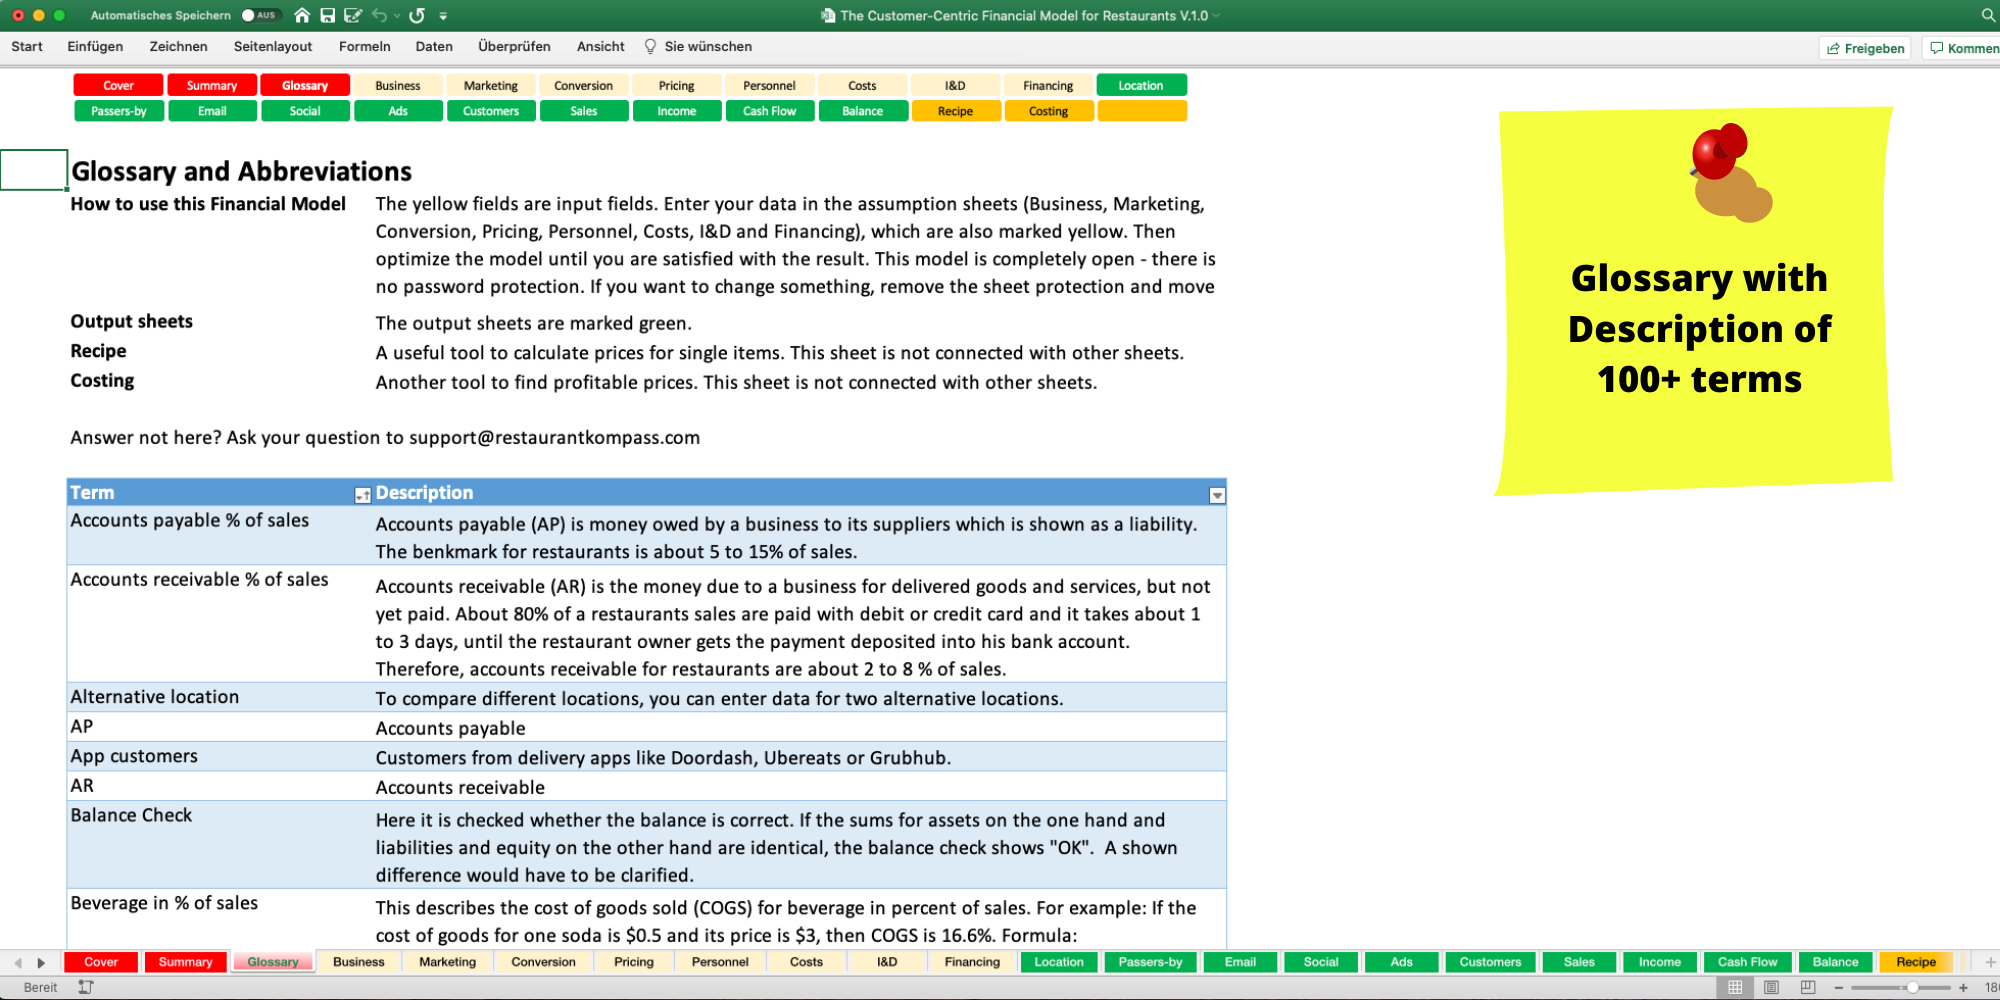
Task: Click the zoom out minus icon
Action: (1838, 987)
